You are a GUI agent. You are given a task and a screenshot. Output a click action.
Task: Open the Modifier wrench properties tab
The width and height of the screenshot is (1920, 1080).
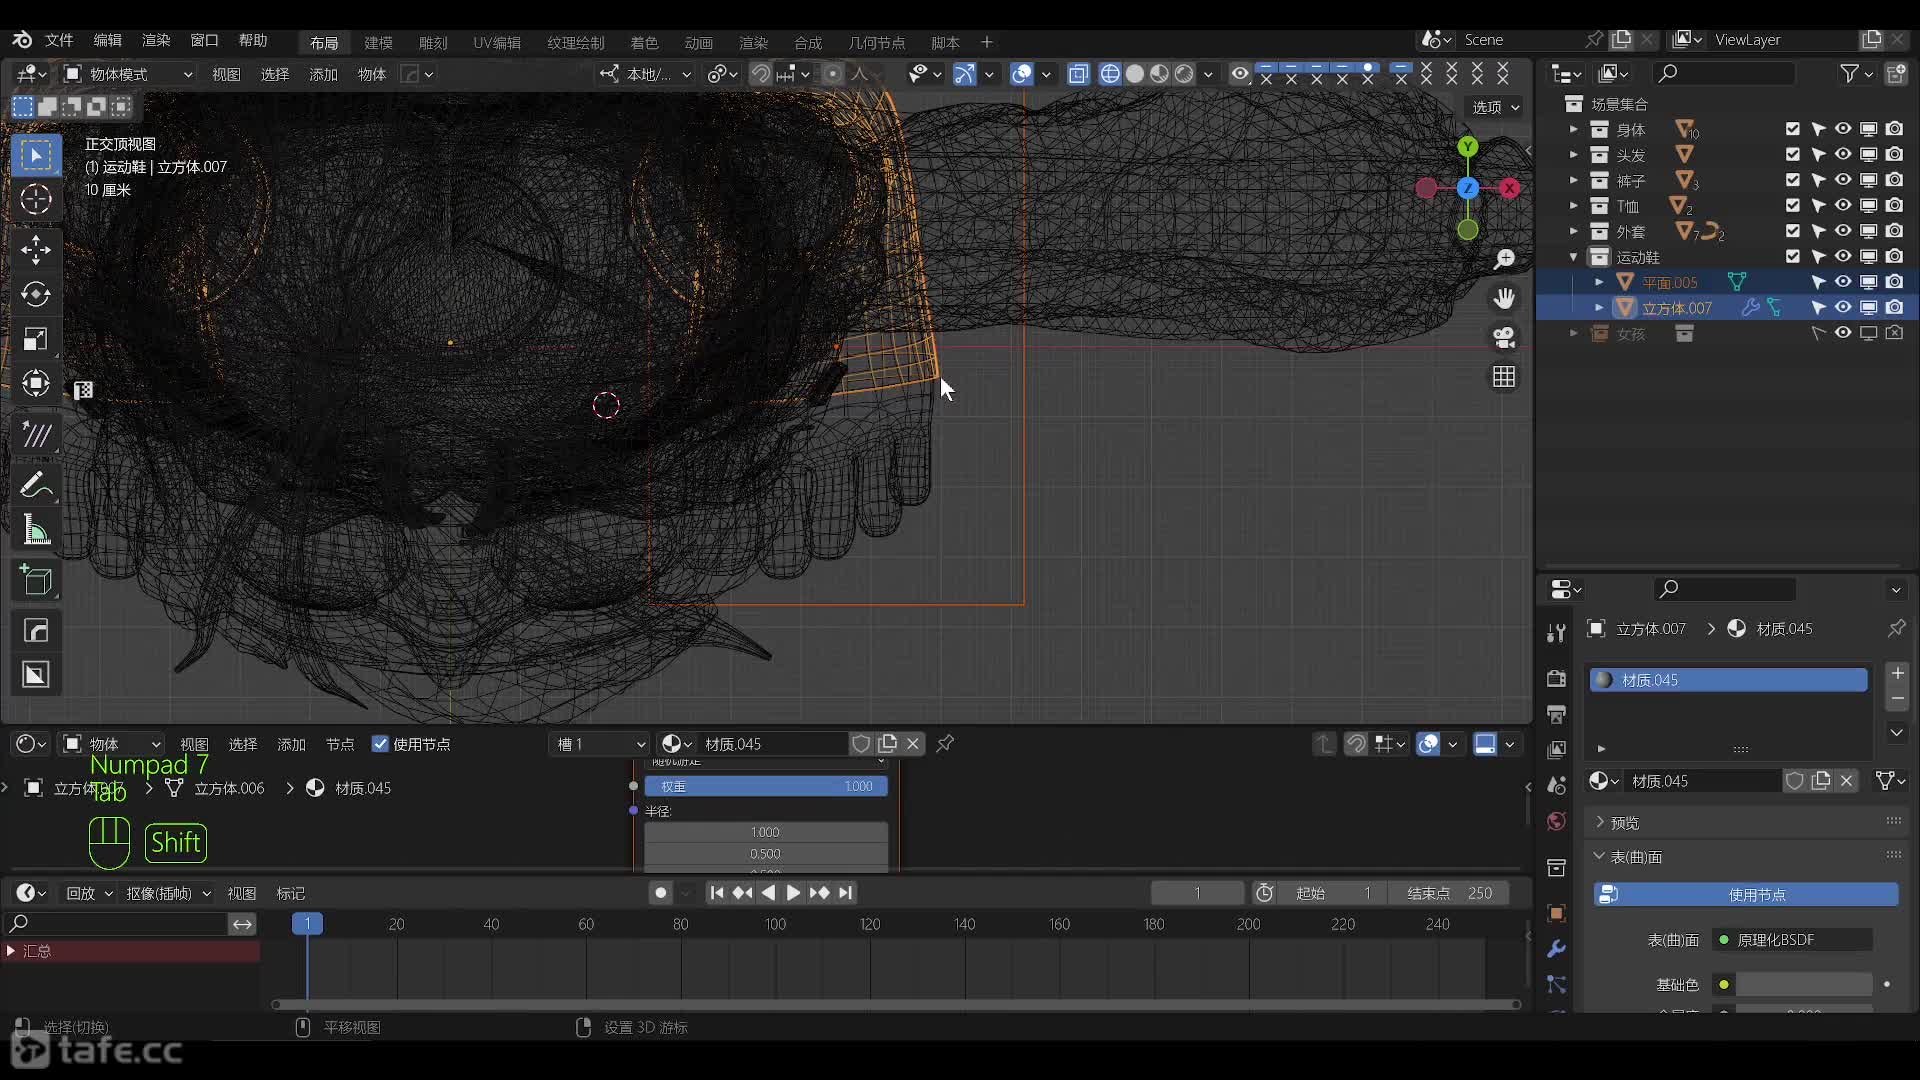[x=1556, y=948]
